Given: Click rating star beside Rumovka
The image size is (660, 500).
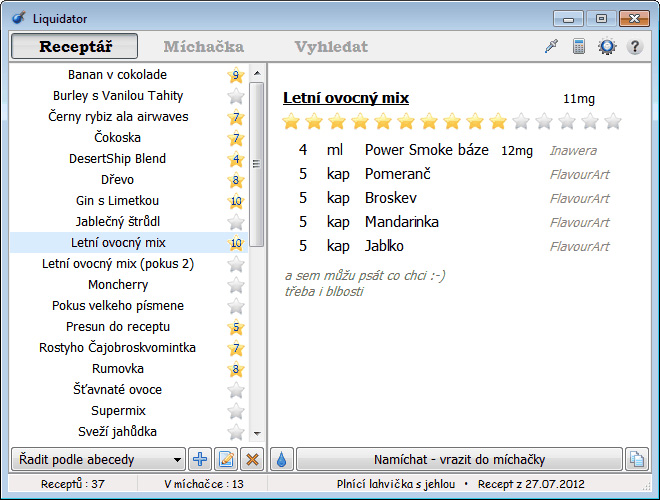Looking at the screenshot, I should tap(236, 369).
